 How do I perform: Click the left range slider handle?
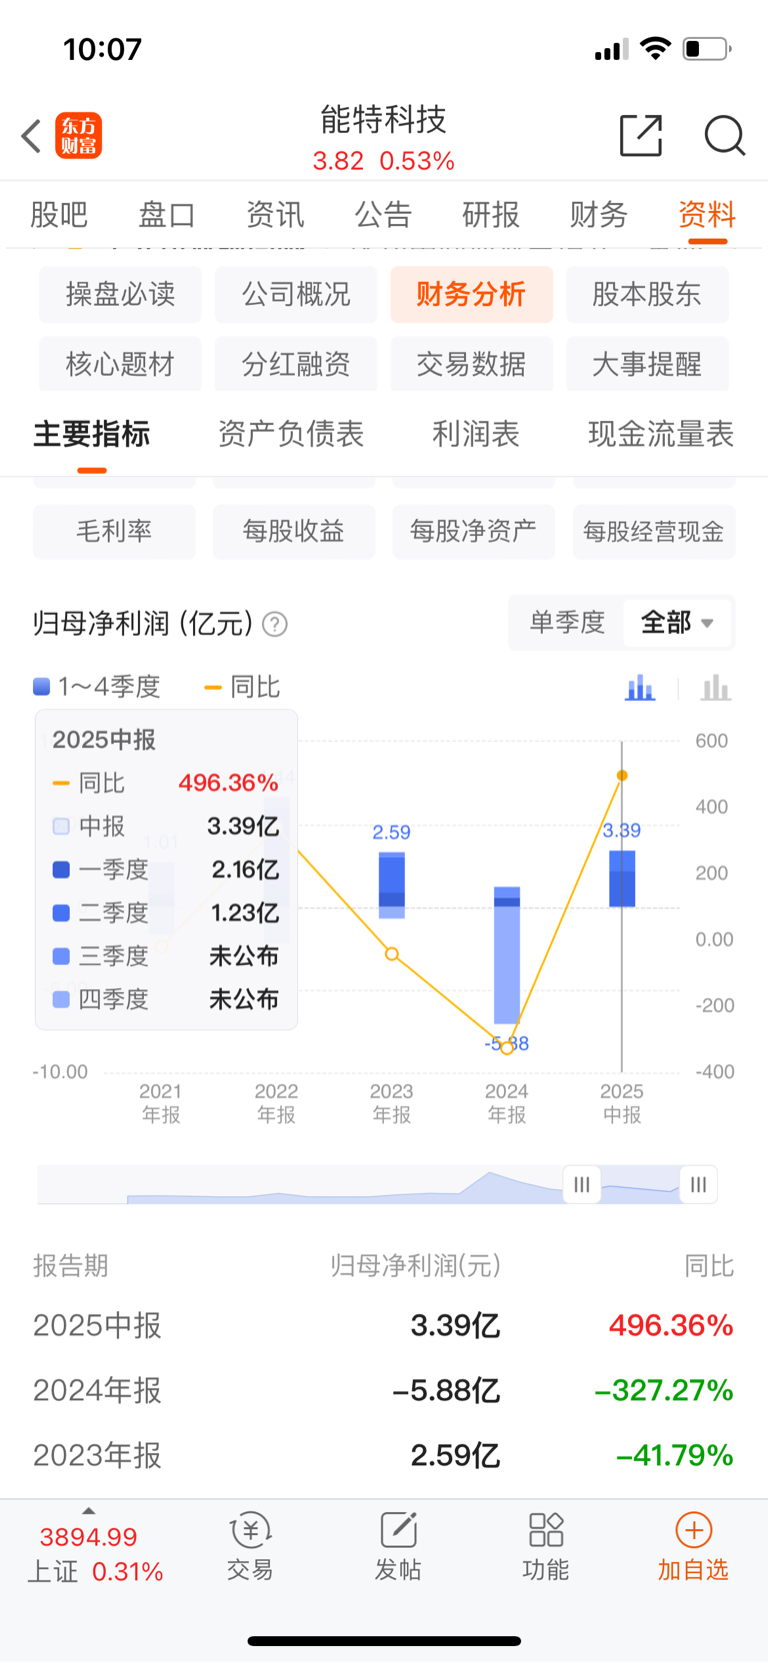[582, 1185]
